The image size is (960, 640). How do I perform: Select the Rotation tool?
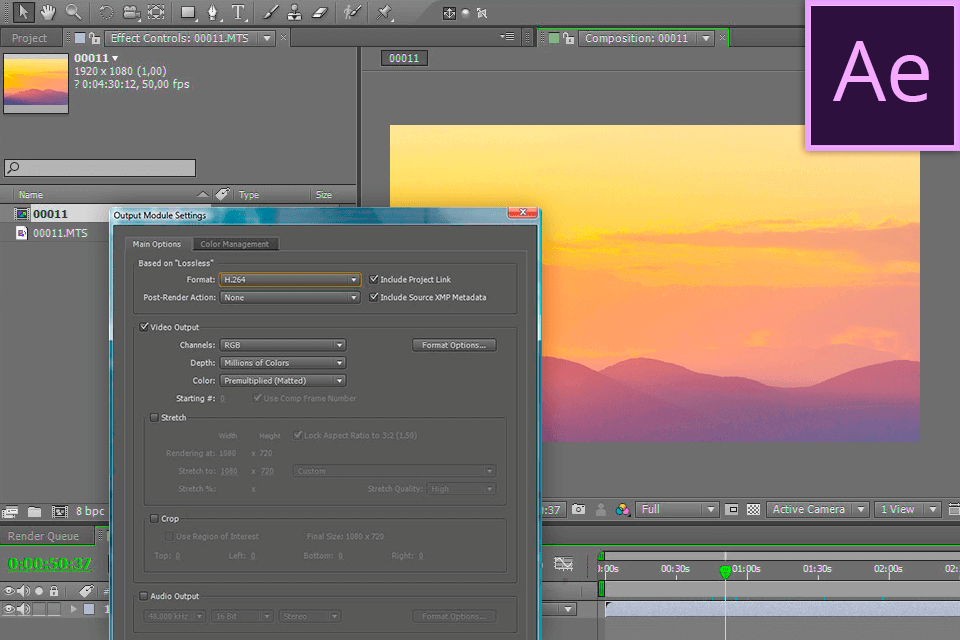point(106,12)
